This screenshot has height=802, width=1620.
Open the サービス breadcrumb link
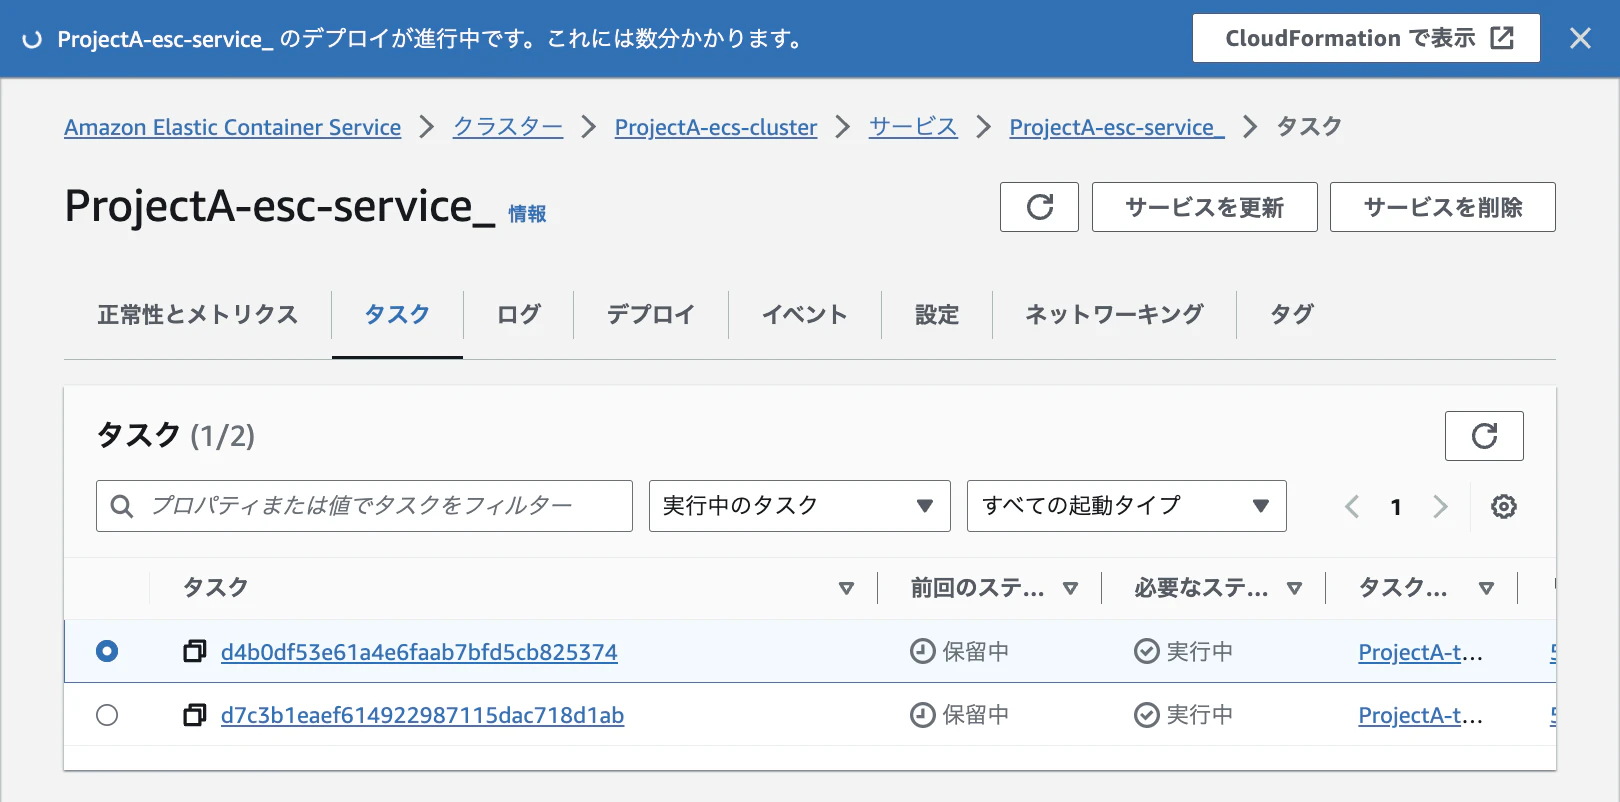[x=913, y=127]
